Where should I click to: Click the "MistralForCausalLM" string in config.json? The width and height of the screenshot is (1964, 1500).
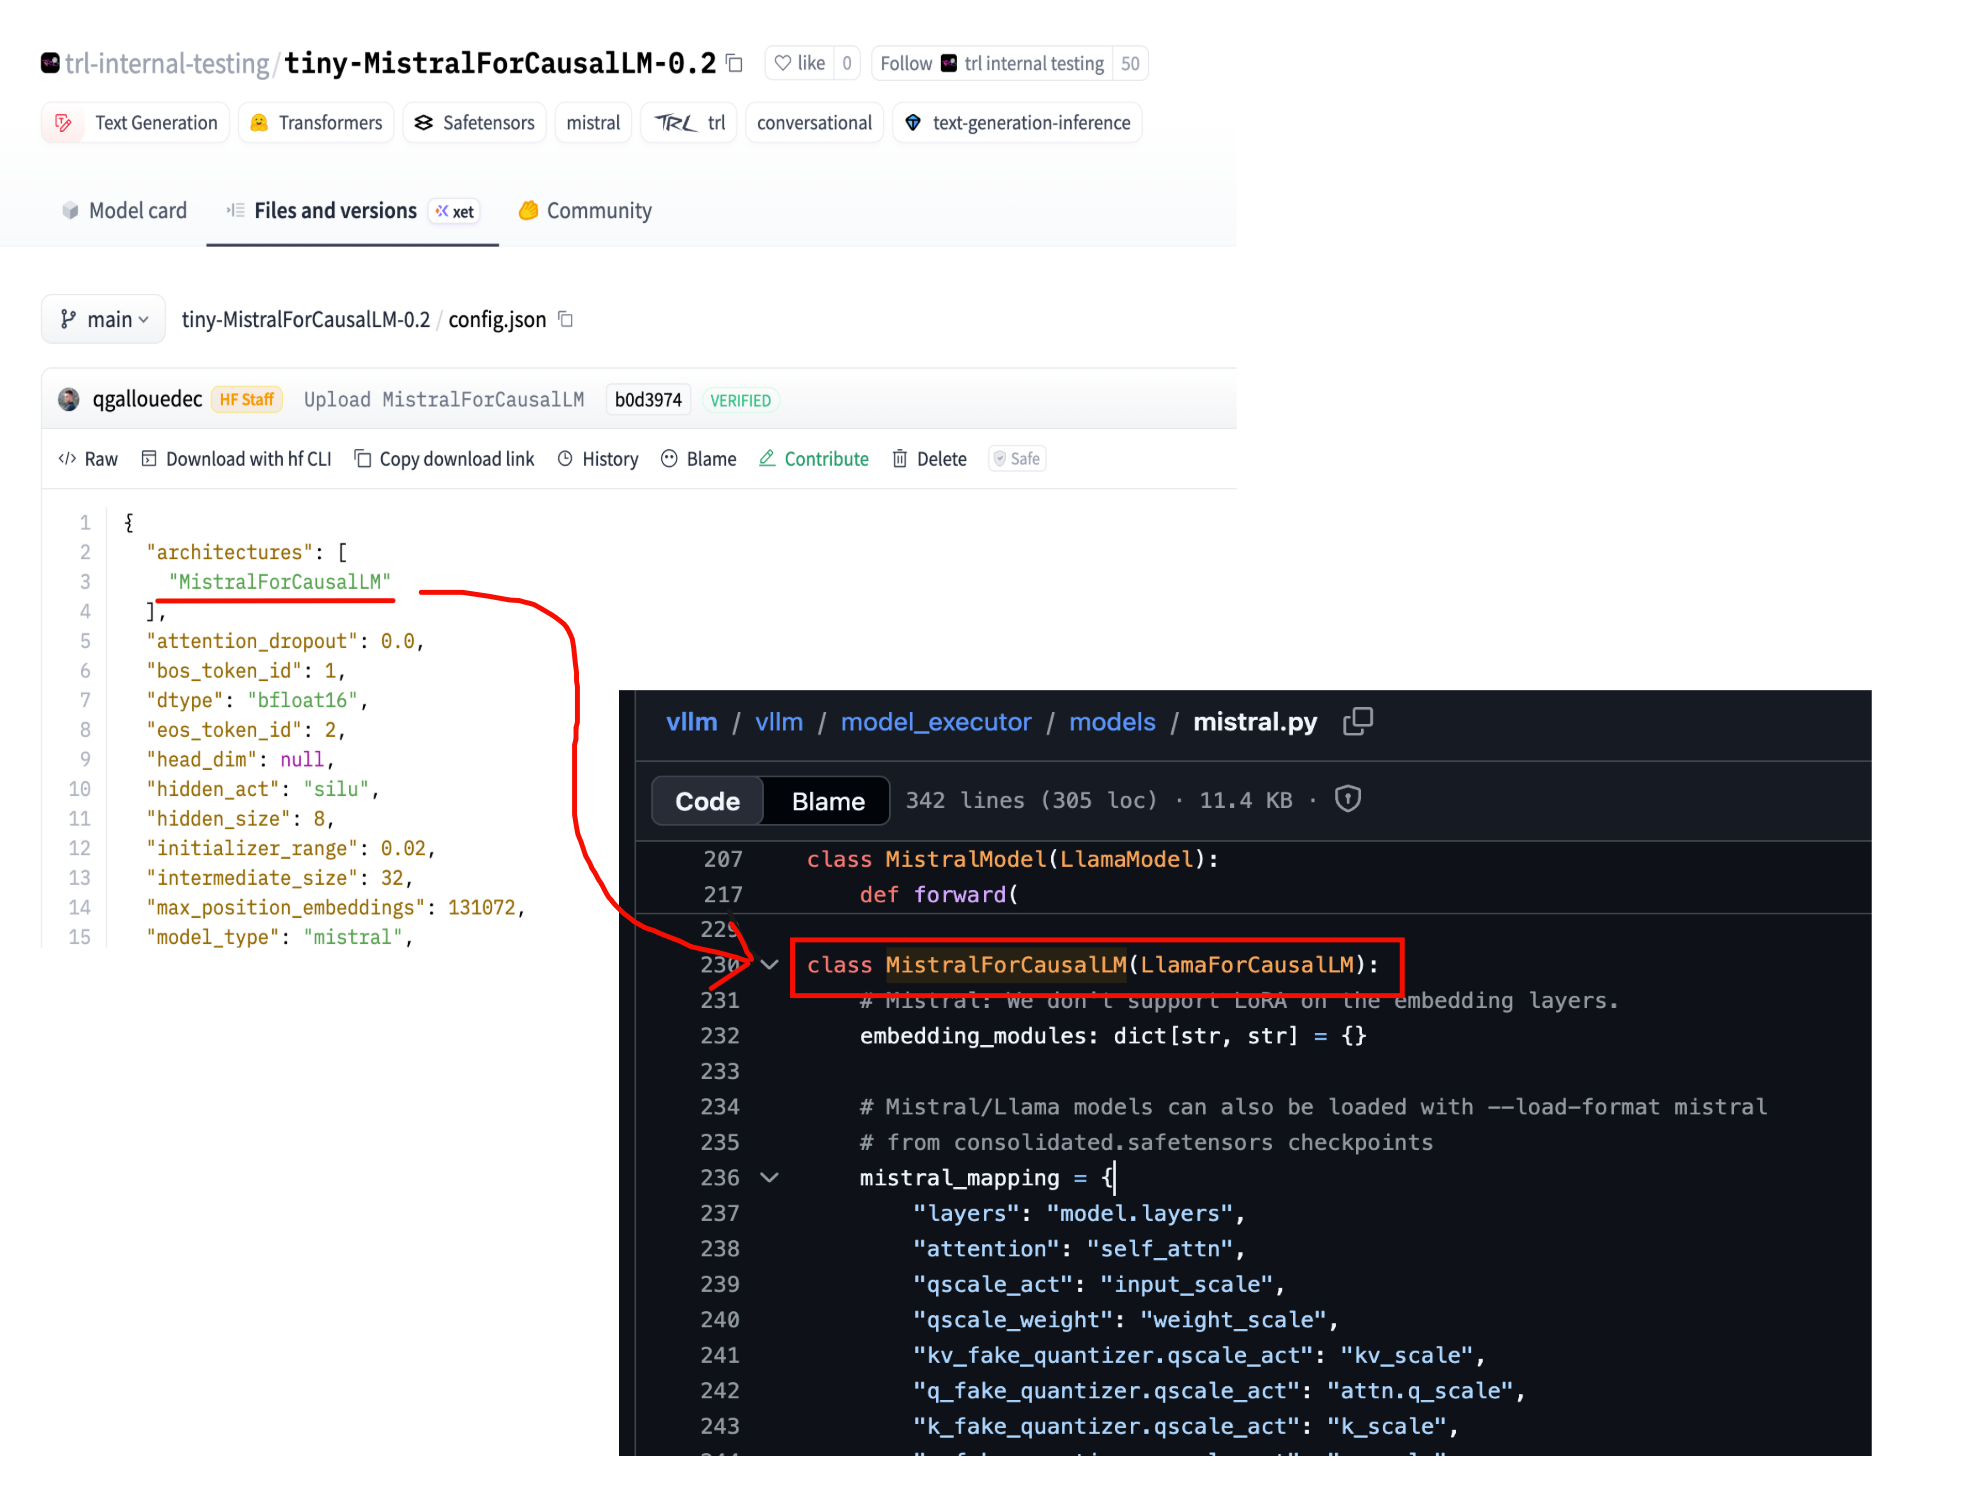(x=280, y=582)
